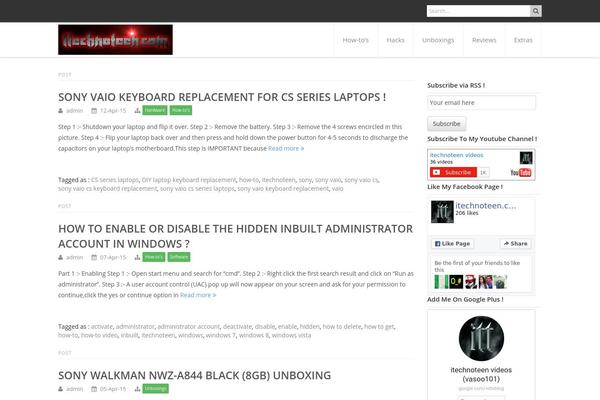Open the Unboxings menu item
This screenshot has height=400, width=600.
tap(438, 40)
